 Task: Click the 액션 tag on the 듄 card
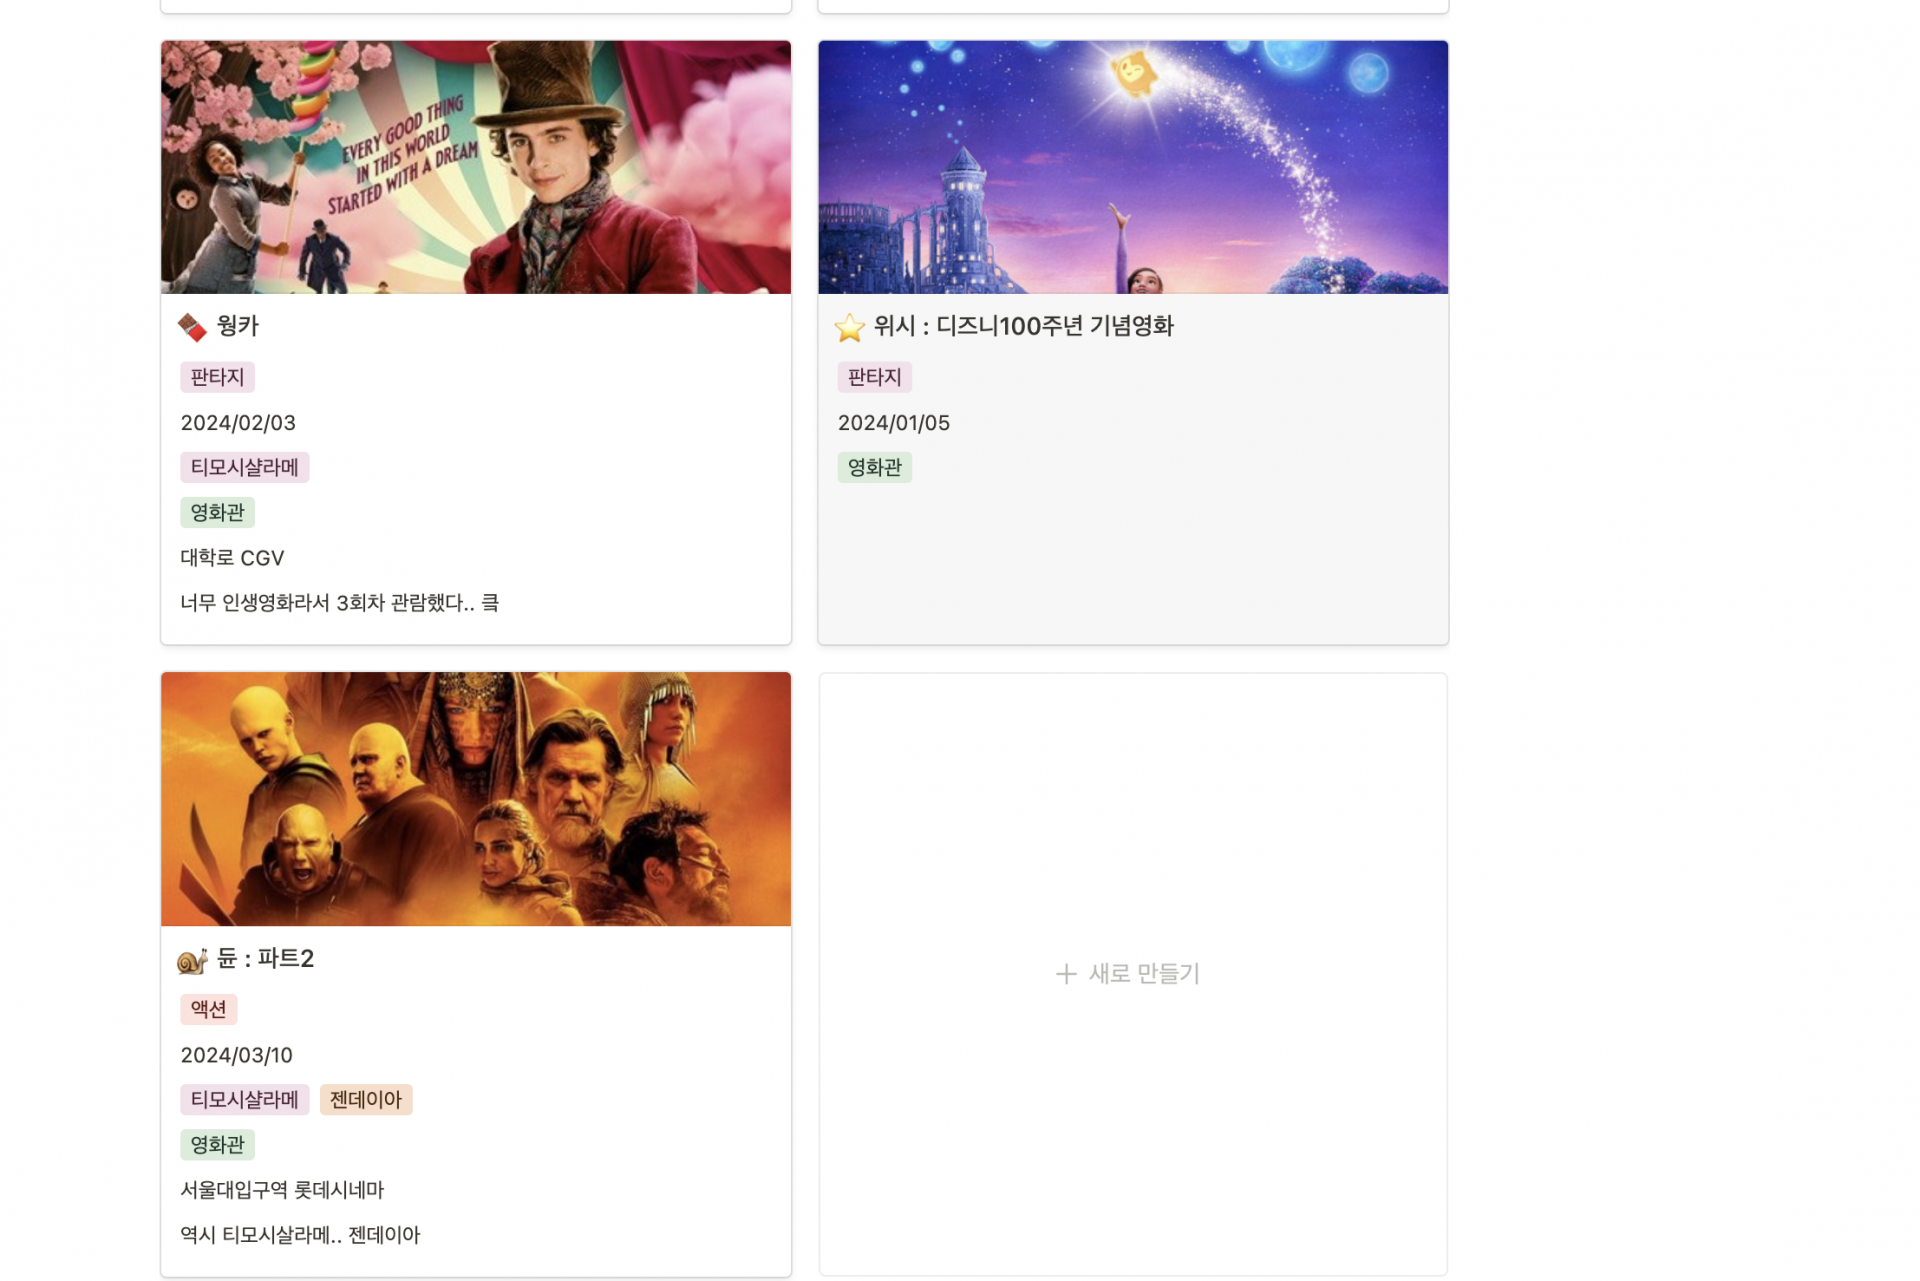[x=209, y=1009]
